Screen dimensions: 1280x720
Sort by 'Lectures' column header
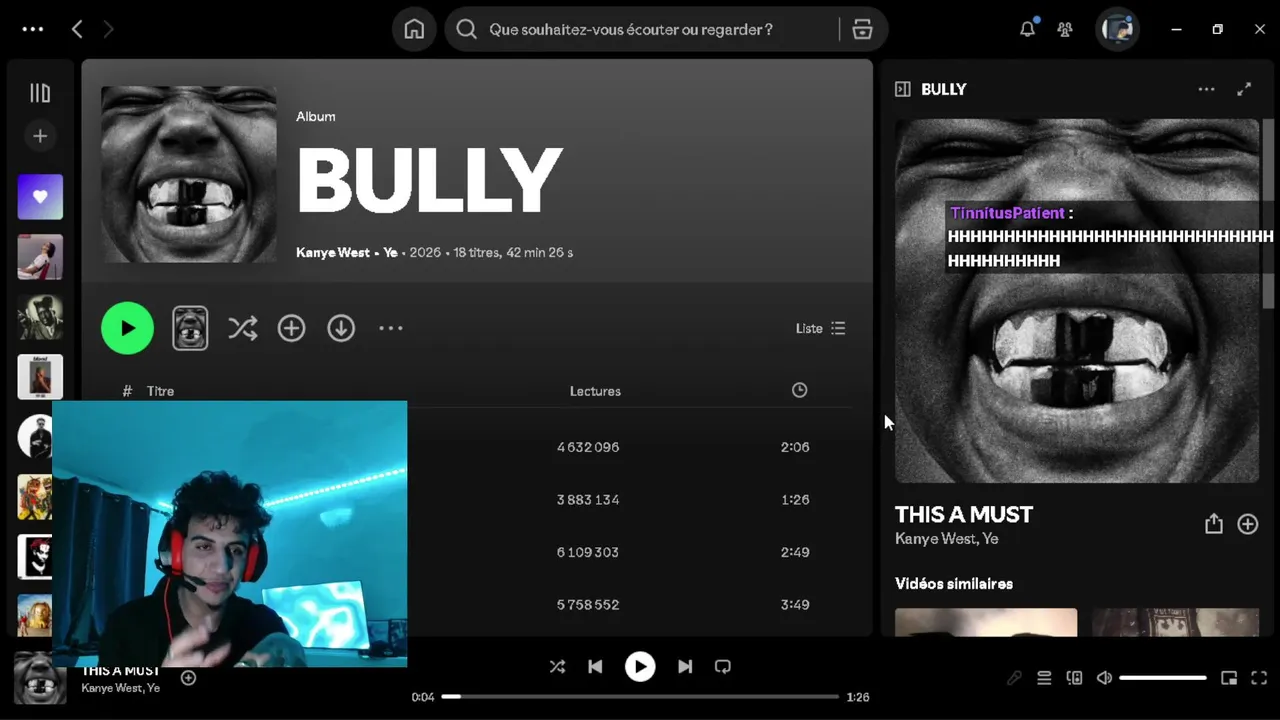(x=595, y=391)
